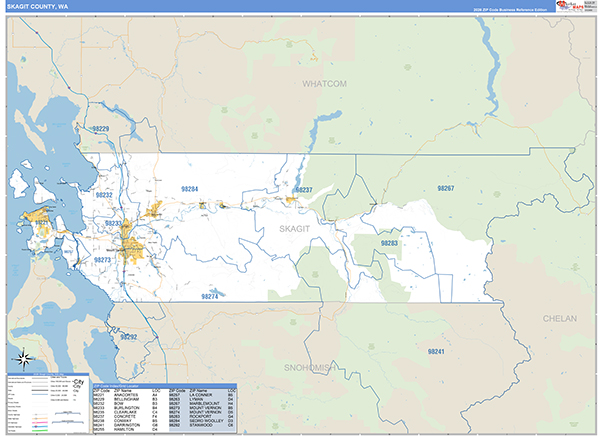Select the ROCKPORT row in the index
Image resolution: width=600 pixels, height=436 pixels.
pos(202,416)
